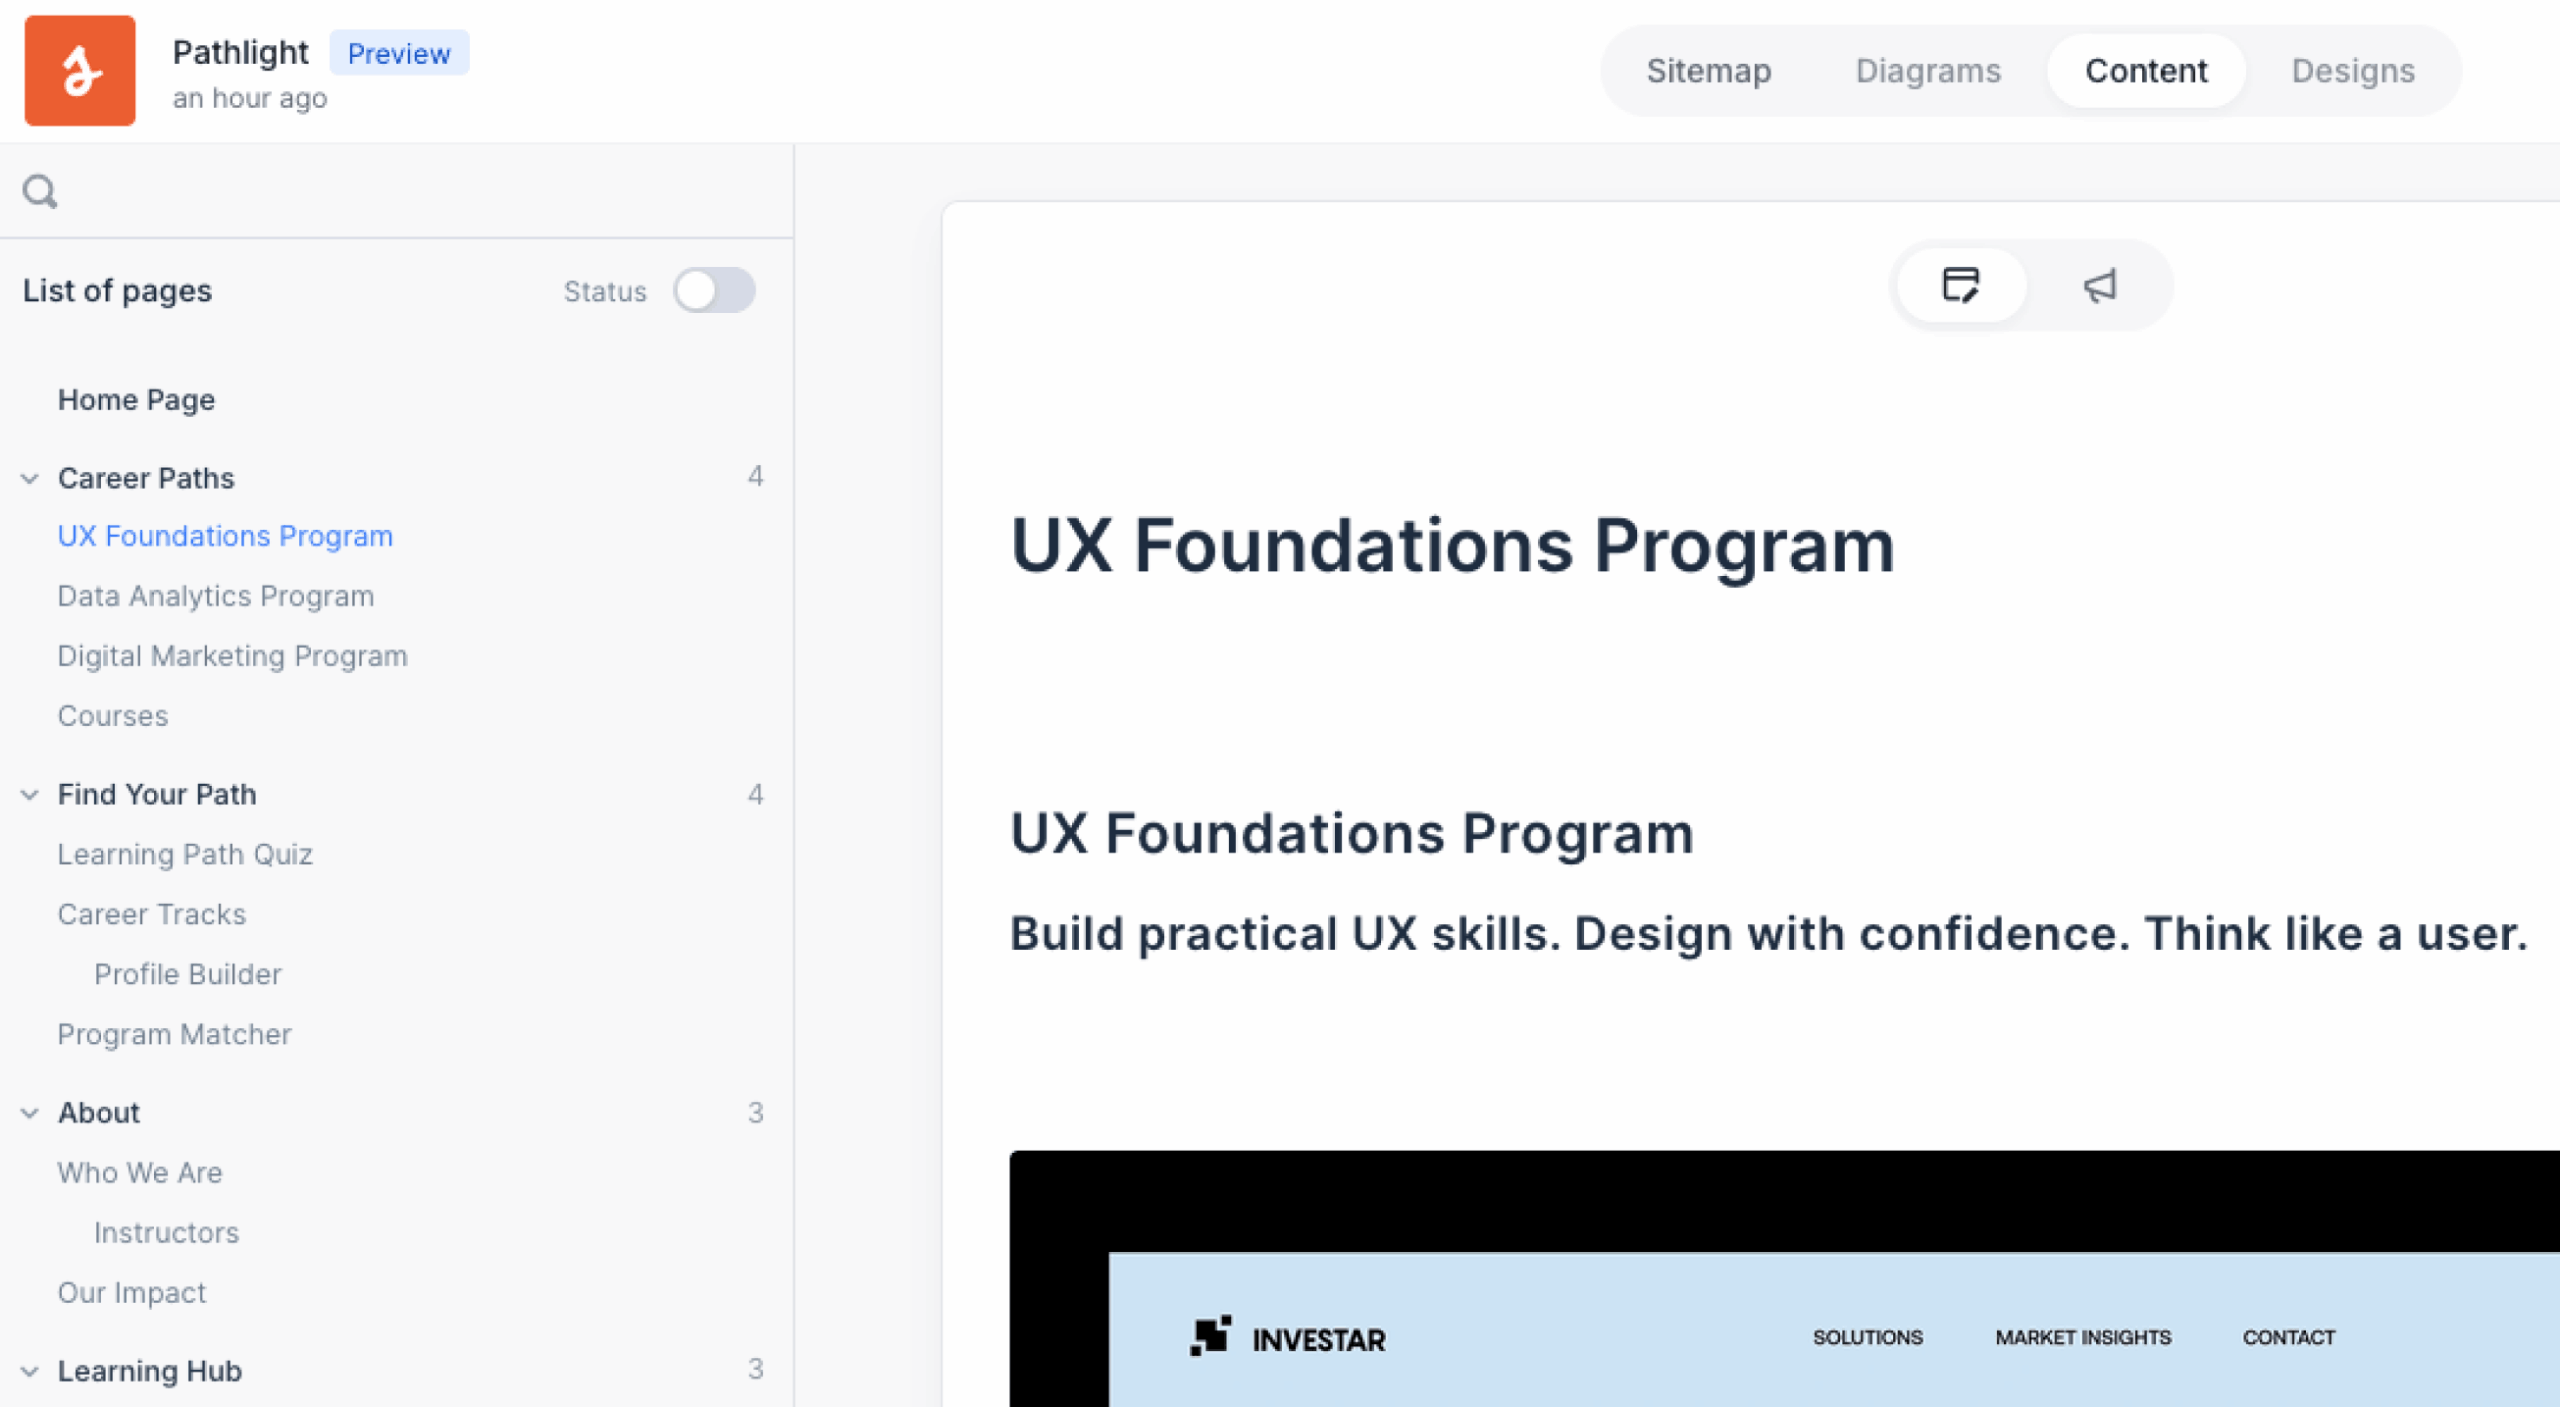Select the megaphone announcement view icon
This screenshot has width=2560, height=1407.
[2100, 286]
